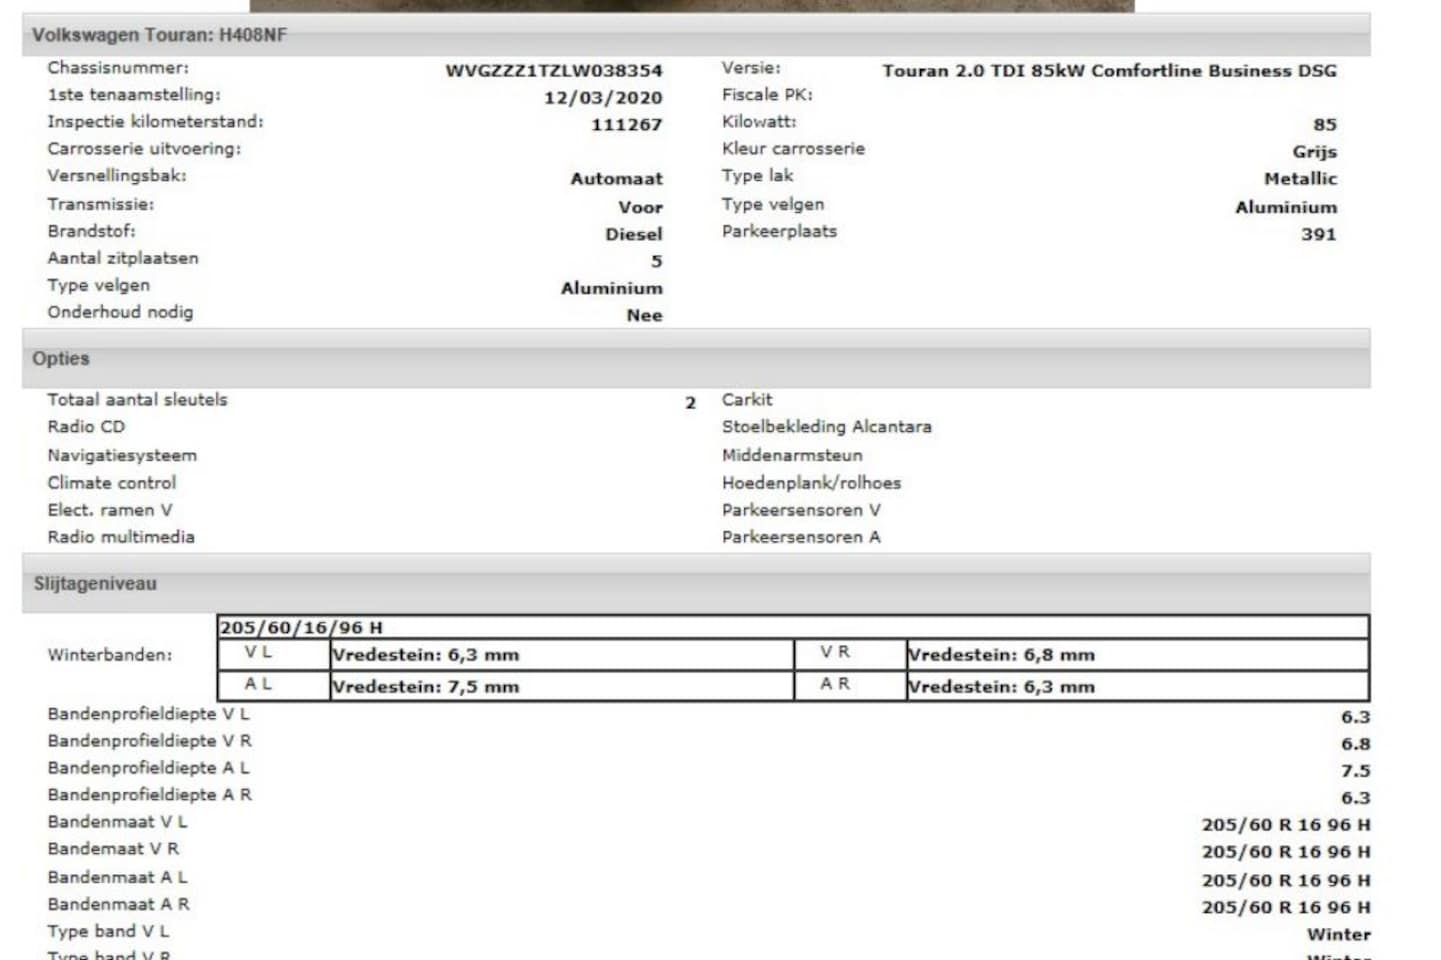Select the Bandenmaat A R label

119,905
